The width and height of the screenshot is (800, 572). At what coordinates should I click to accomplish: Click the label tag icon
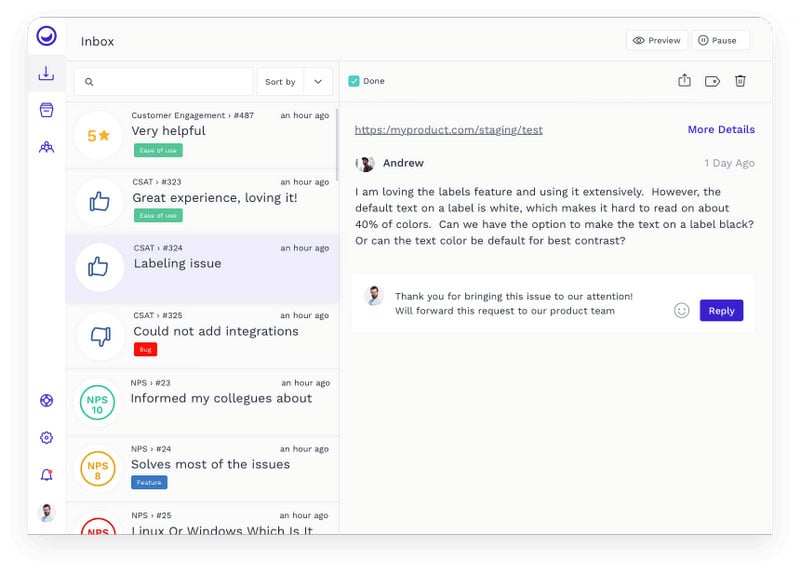point(712,81)
